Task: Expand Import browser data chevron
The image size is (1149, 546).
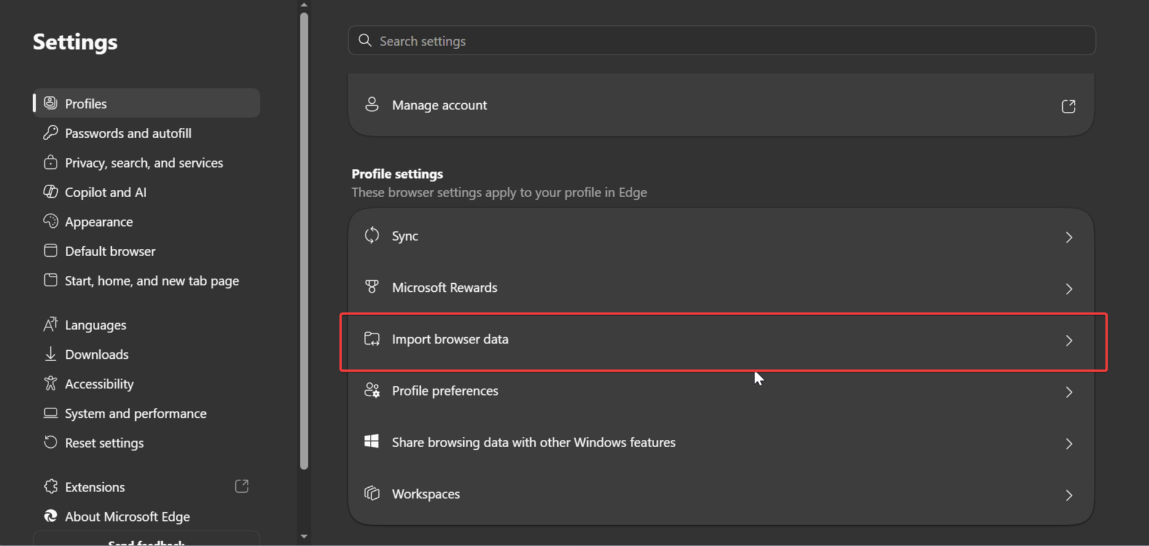Action: pyautogui.click(x=1069, y=341)
